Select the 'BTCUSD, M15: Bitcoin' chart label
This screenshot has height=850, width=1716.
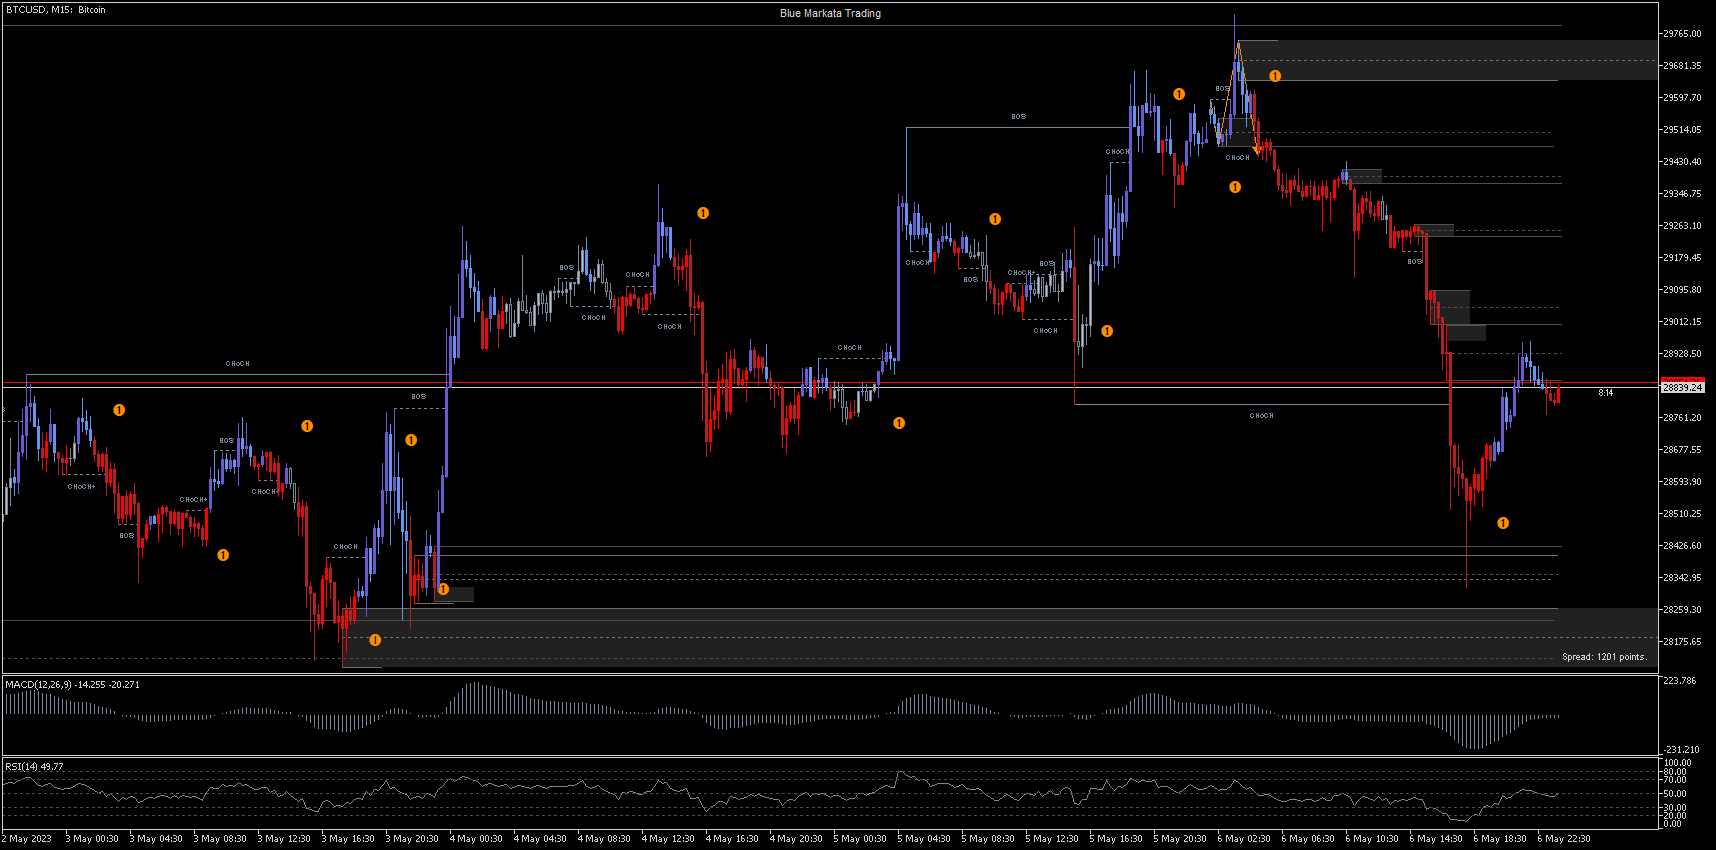click(x=55, y=10)
